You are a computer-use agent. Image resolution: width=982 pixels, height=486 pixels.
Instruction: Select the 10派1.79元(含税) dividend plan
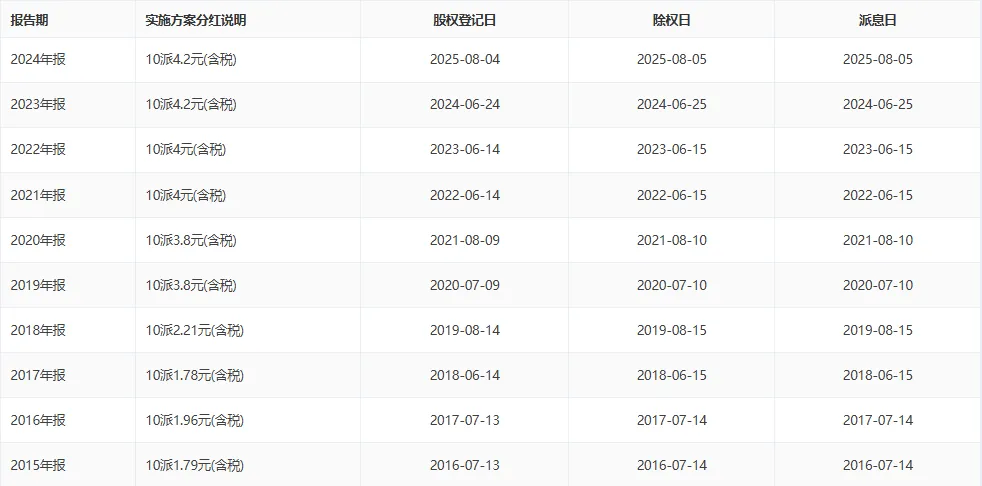click(194, 465)
